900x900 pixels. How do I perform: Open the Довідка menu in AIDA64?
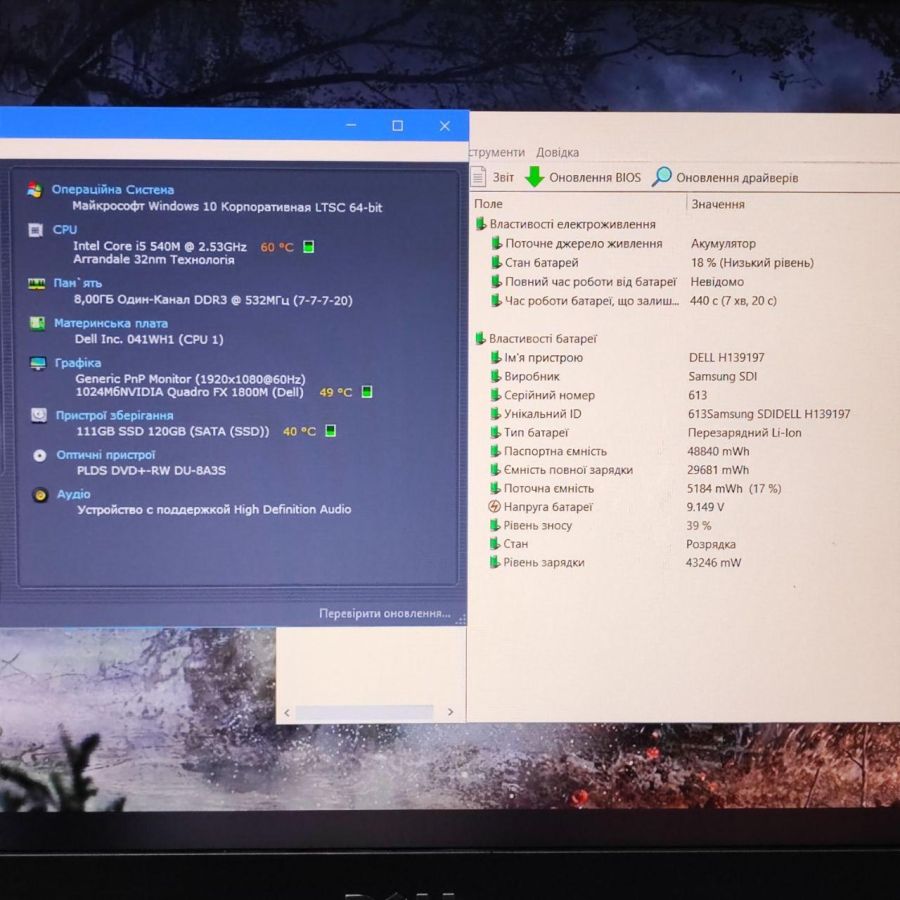point(557,153)
